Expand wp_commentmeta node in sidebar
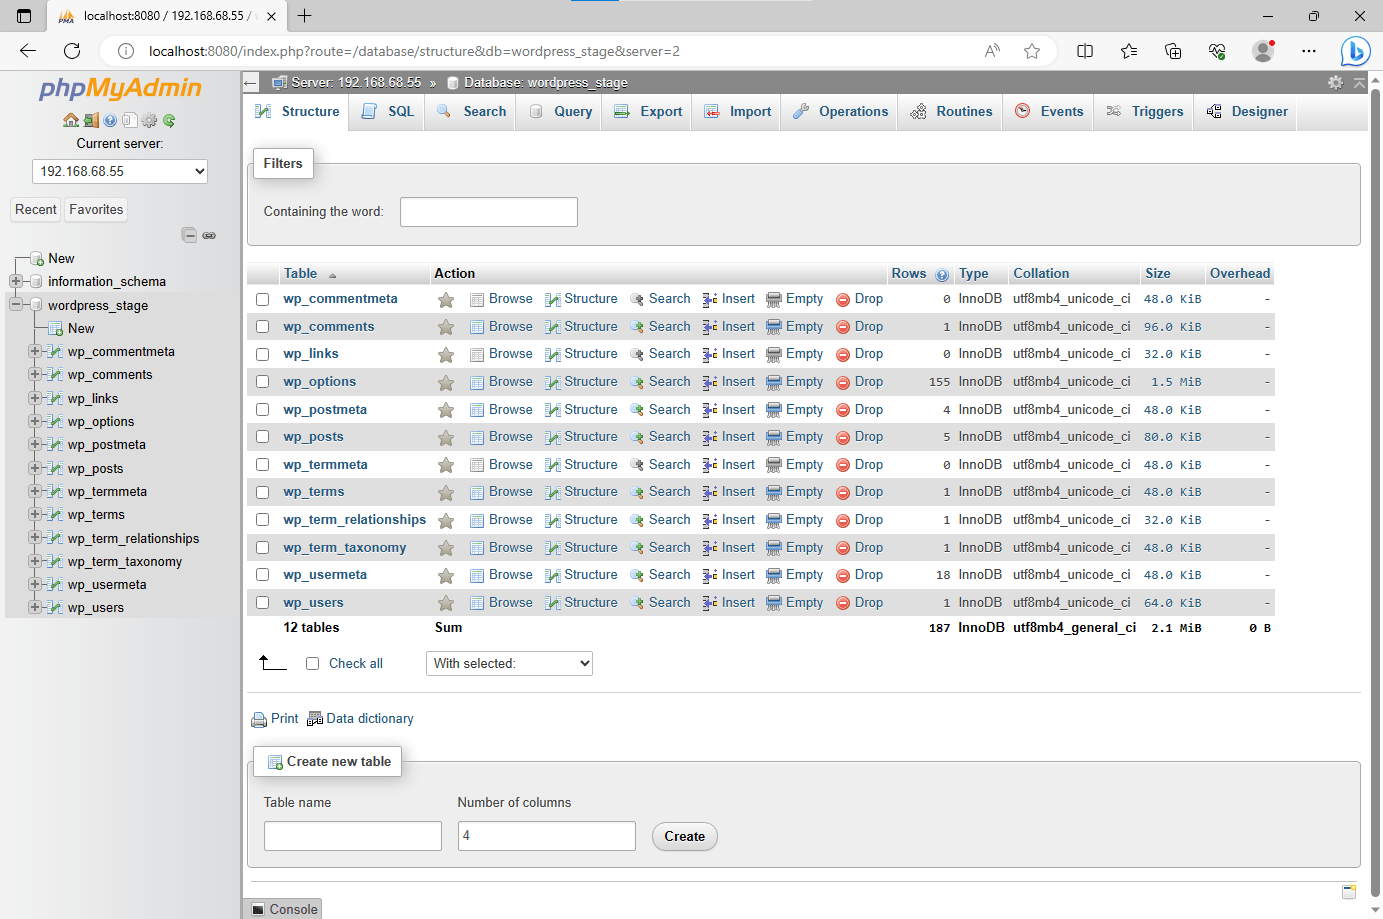1383x919 pixels. (35, 351)
